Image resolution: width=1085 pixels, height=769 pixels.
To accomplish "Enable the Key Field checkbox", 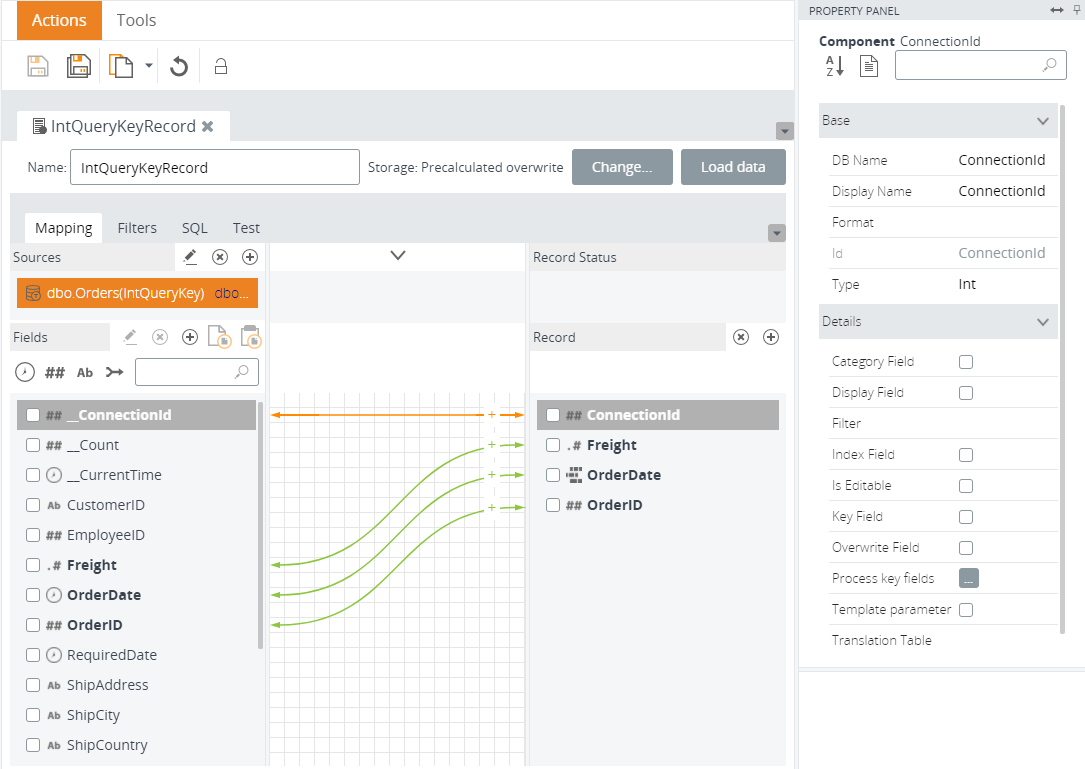I will click(966, 516).
